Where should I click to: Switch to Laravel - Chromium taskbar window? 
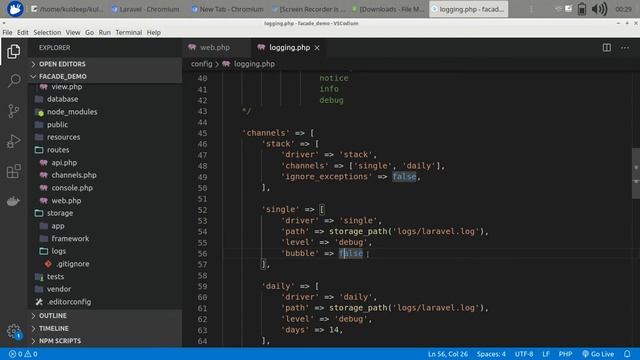click(146, 9)
